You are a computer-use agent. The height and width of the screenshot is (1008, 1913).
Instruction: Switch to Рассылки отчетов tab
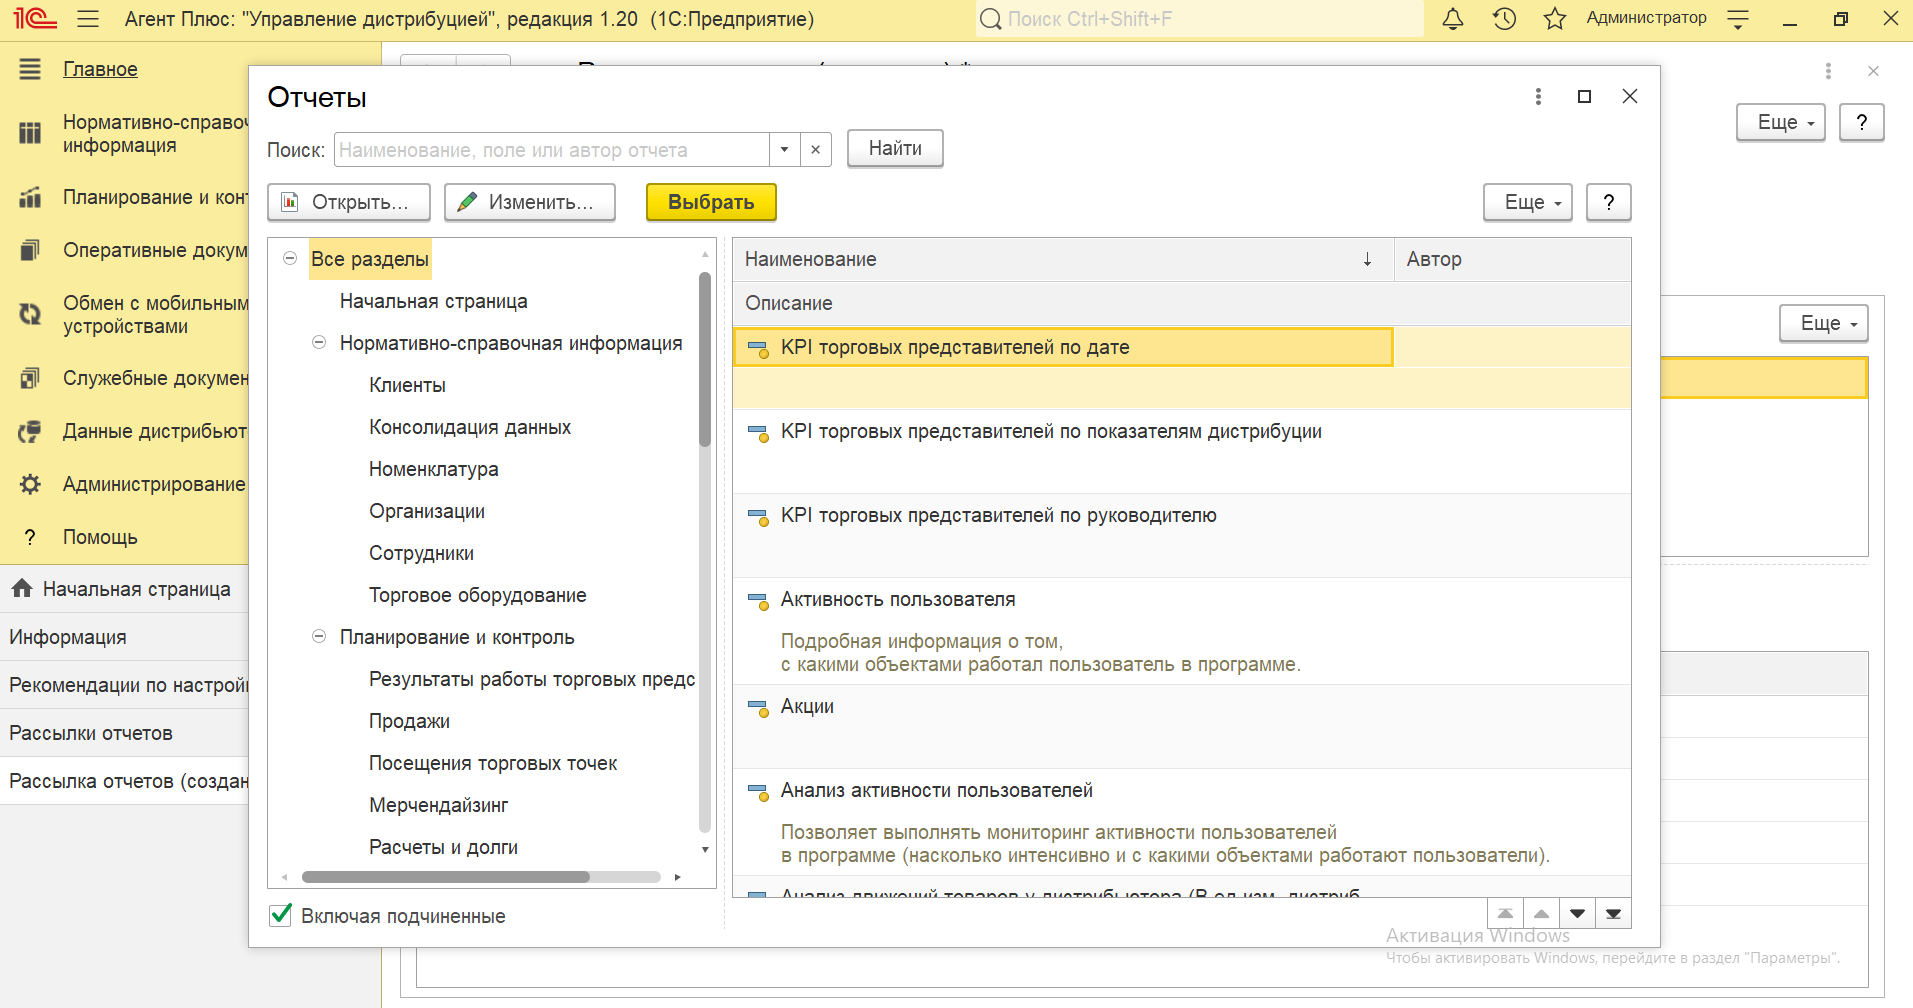pyautogui.click(x=124, y=733)
